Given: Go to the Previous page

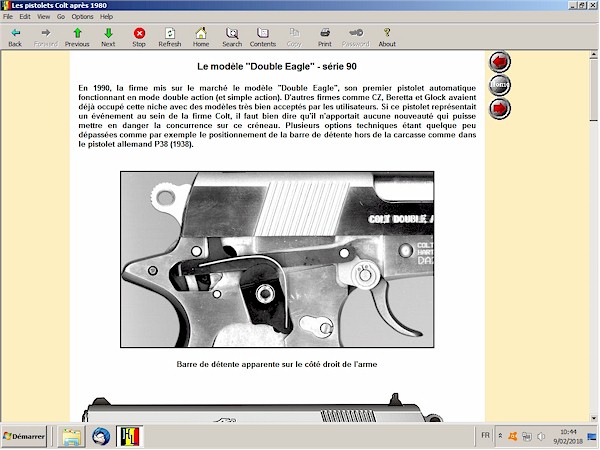Looking at the screenshot, I should click(77, 37).
